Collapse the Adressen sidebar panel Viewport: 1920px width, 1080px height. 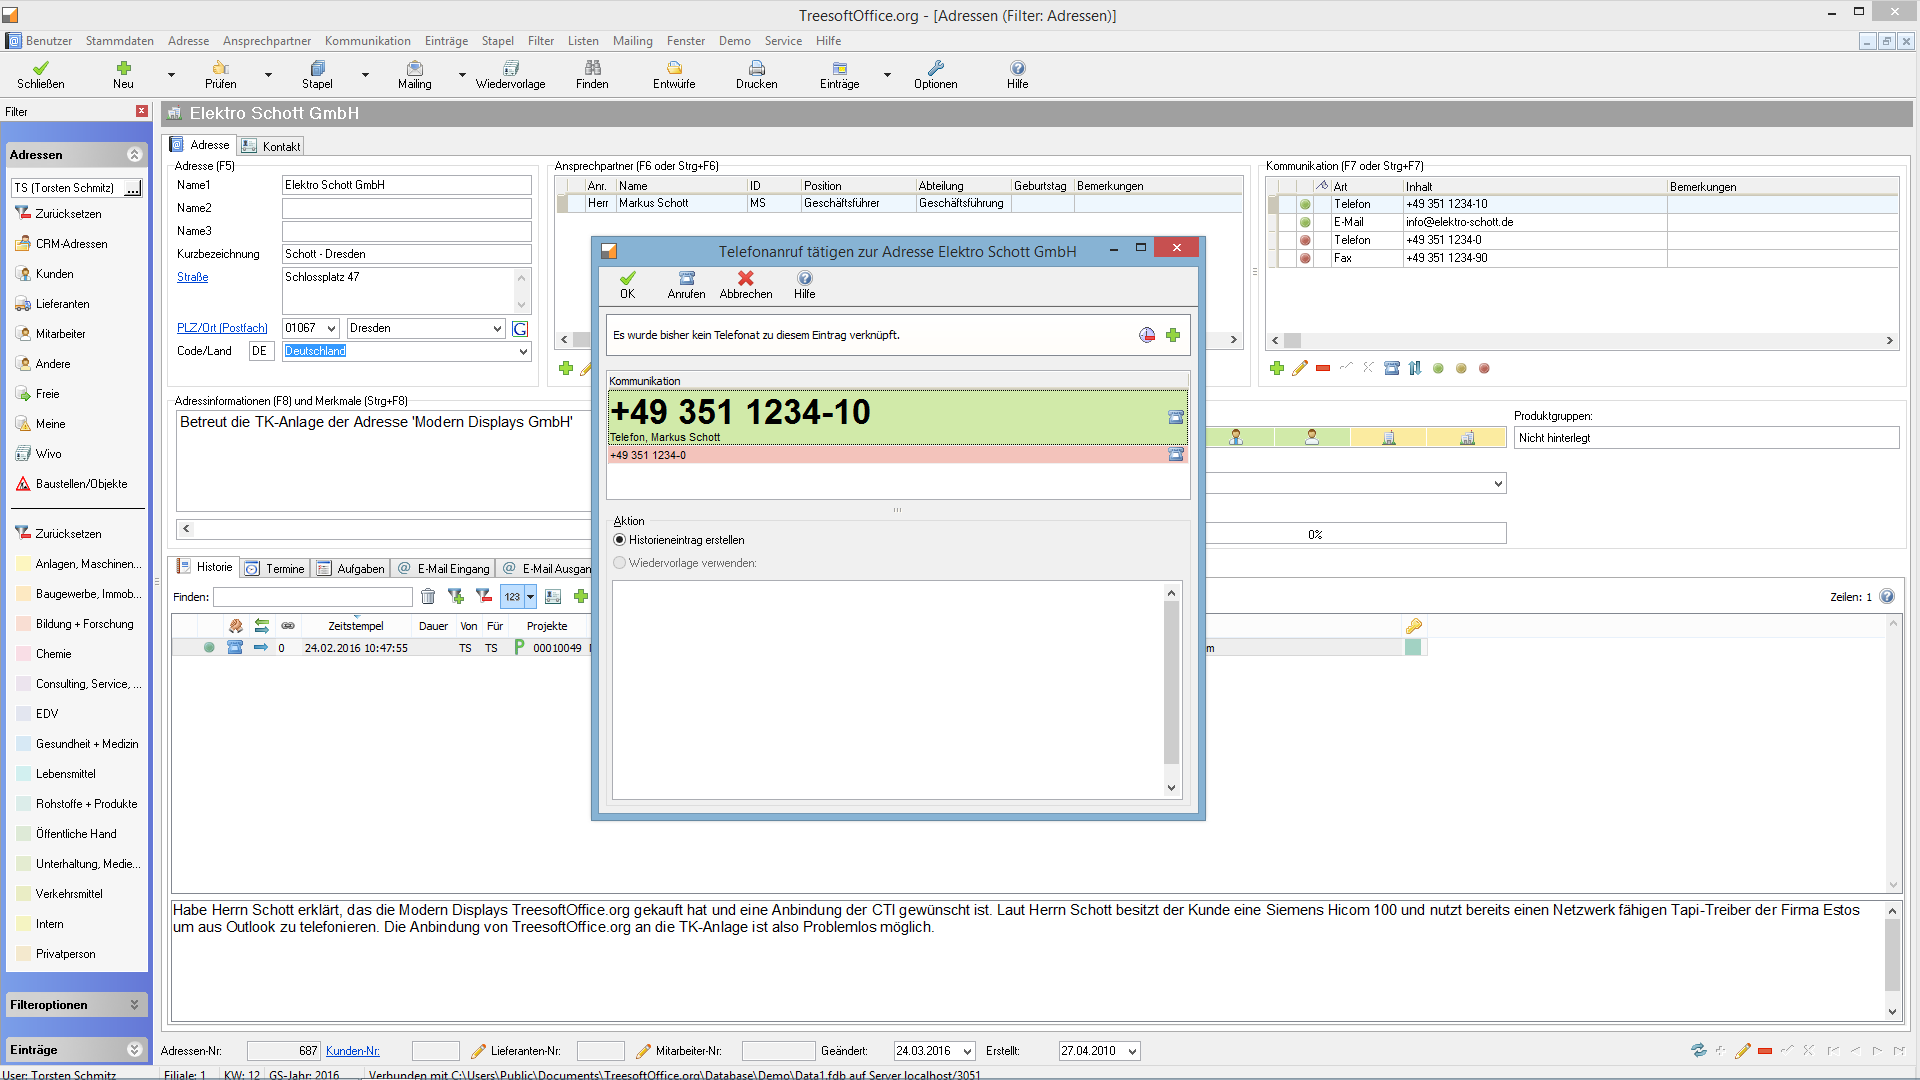pyautogui.click(x=134, y=155)
